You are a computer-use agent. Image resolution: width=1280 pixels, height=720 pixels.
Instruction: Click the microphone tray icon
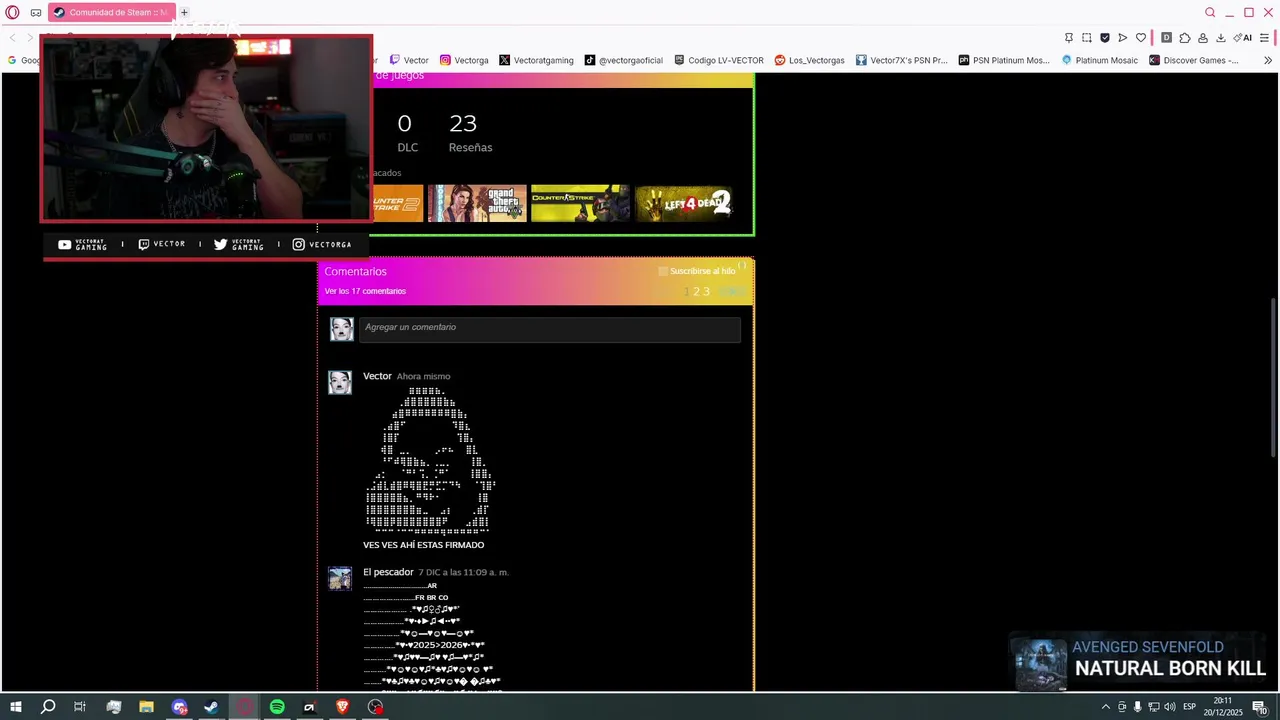pyautogui.click(x=1137, y=707)
